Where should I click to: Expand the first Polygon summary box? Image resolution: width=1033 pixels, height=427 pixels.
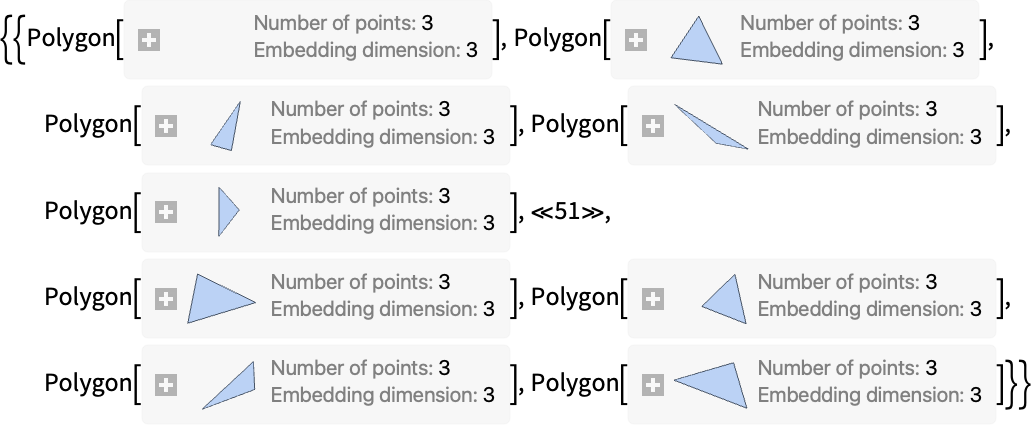click(149, 40)
